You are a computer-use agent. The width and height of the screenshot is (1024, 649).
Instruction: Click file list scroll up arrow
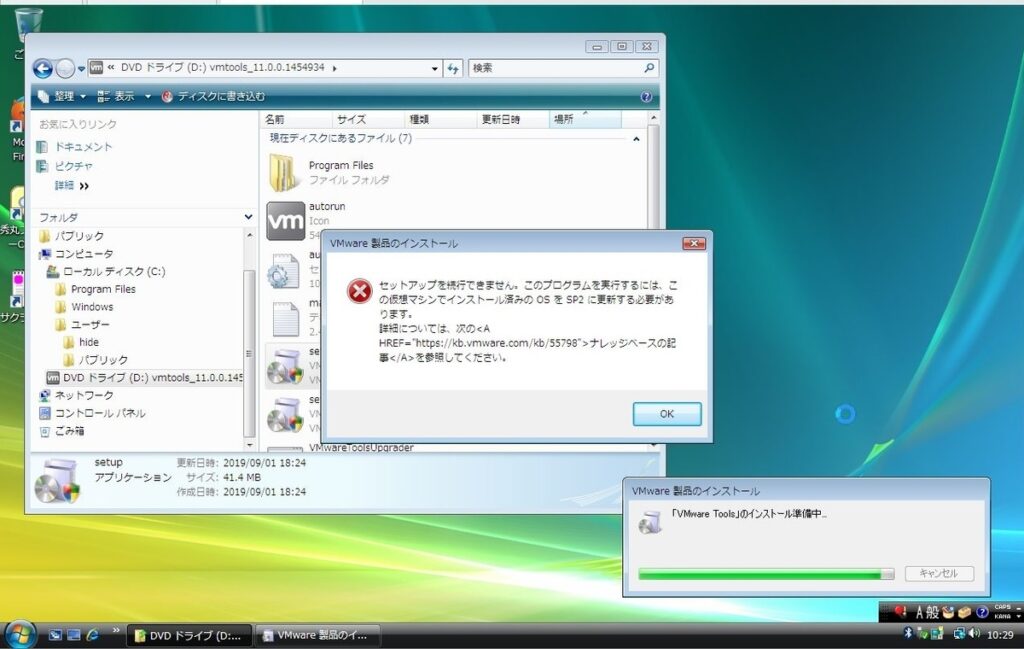(653, 118)
